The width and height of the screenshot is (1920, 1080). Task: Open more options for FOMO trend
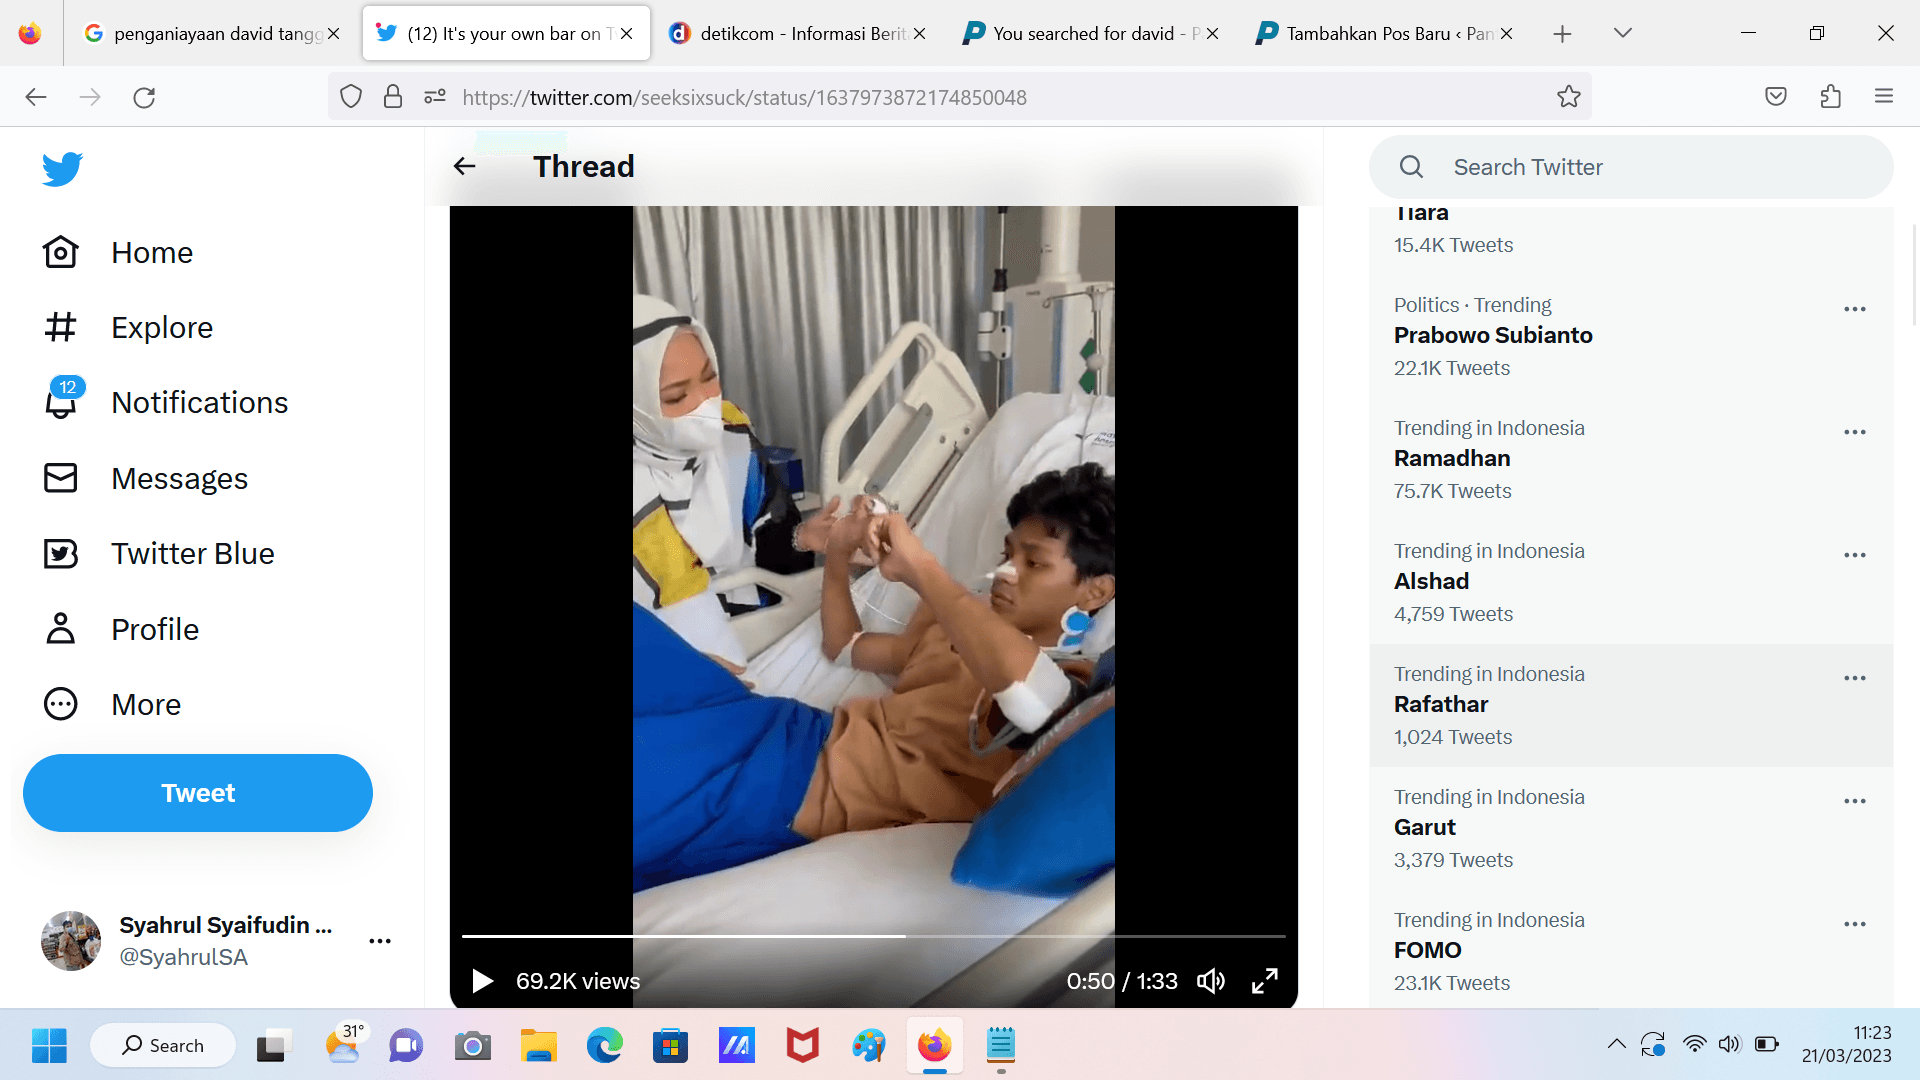1855,924
